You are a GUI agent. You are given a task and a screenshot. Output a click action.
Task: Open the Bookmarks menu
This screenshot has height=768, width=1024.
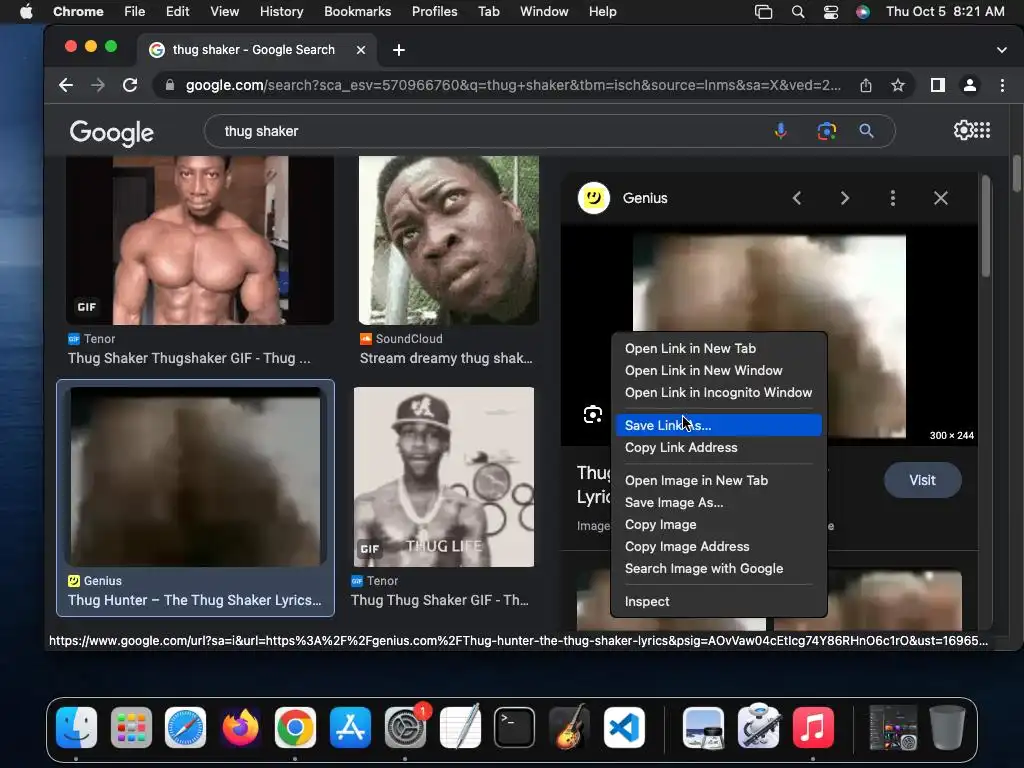pos(357,11)
